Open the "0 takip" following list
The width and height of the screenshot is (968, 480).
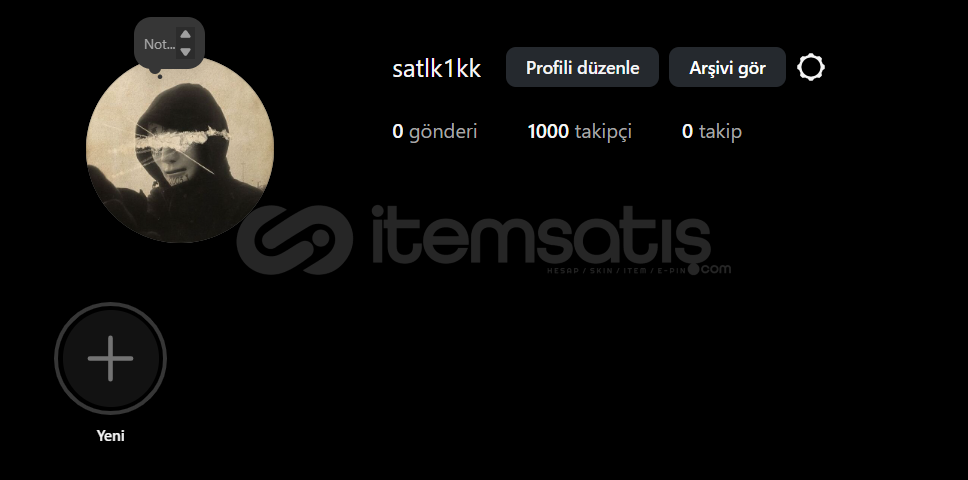point(712,131)
